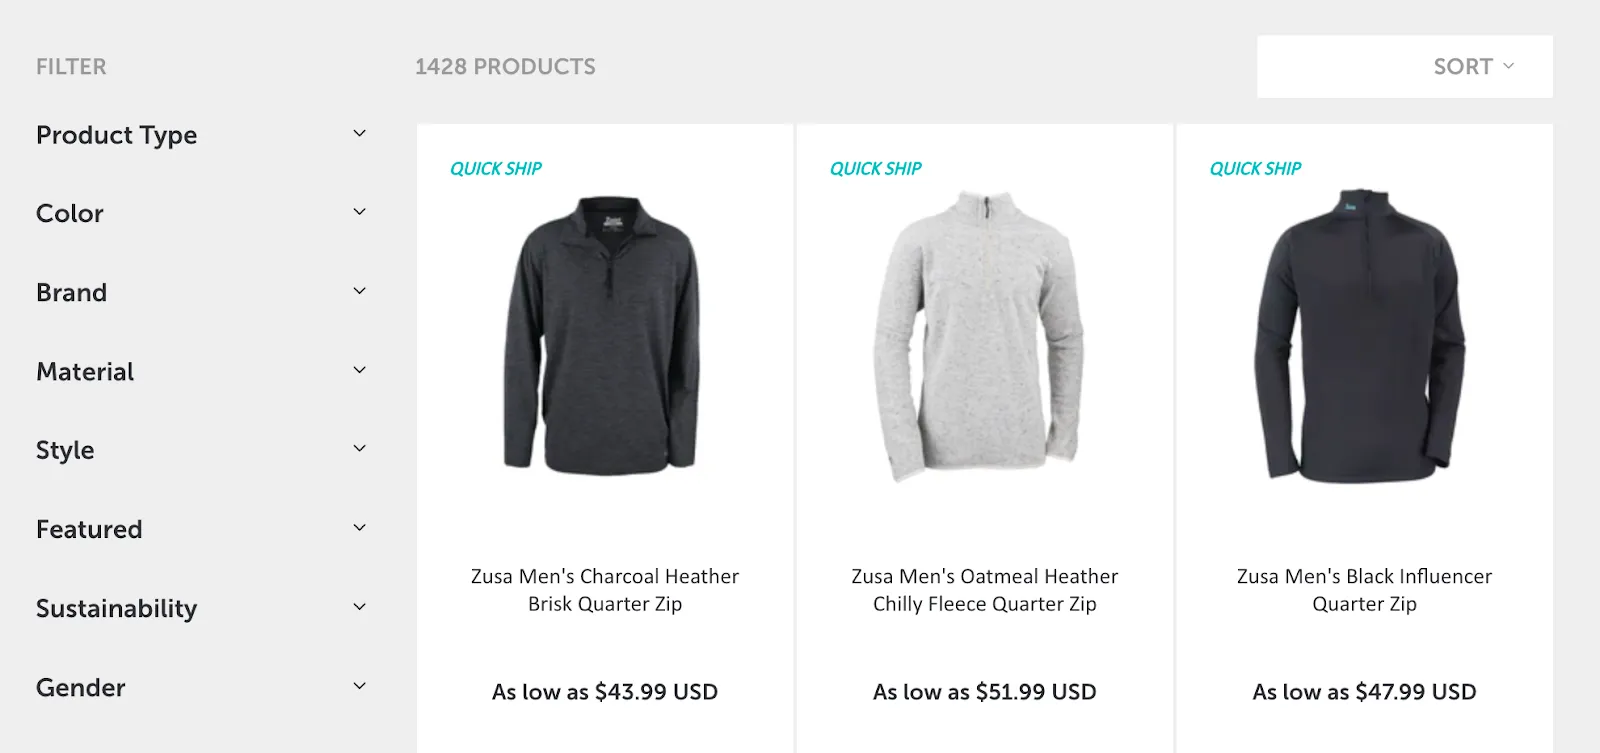Screen dimensions: 1600x753
Task: Expand the Color filter chevron
Action: point(359,213)
